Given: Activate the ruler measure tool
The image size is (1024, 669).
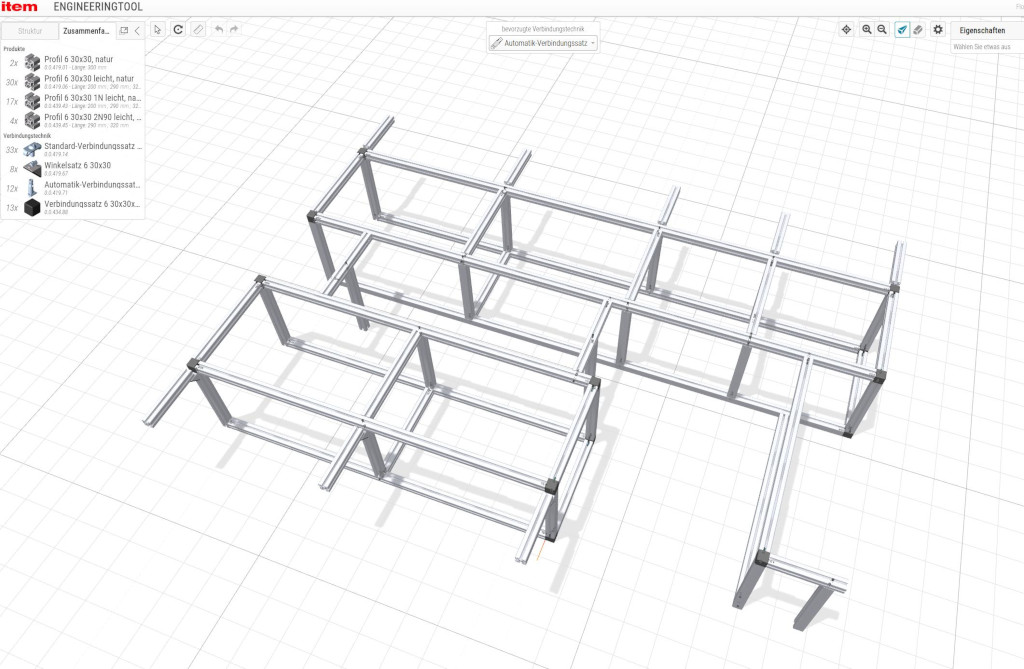Looking at the screenshot, I should [199, 29].
